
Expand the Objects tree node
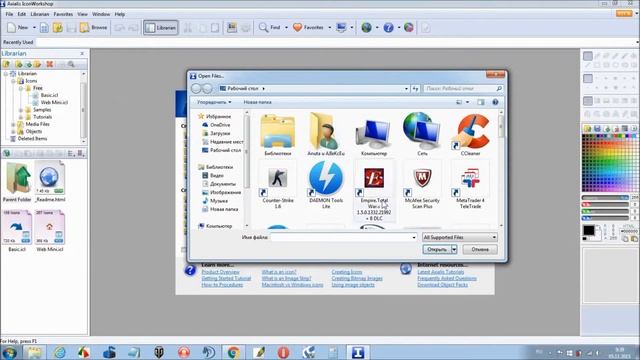(13, 131)
